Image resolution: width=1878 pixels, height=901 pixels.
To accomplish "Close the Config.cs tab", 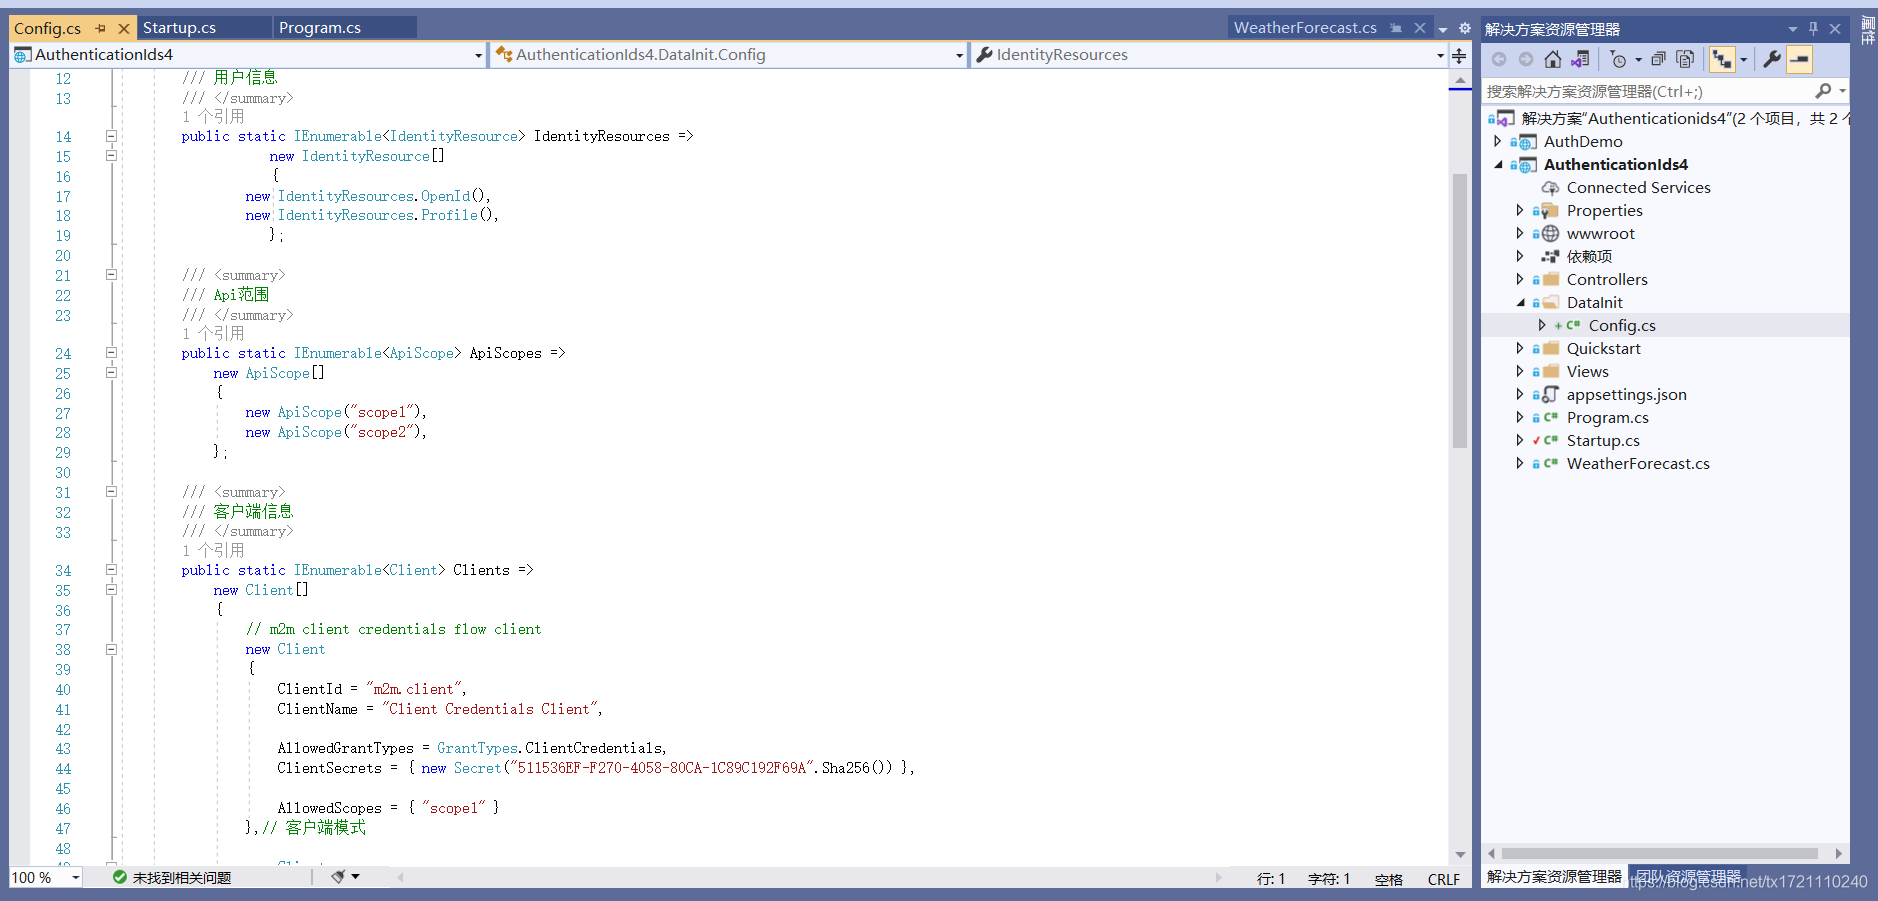I will 123,28.
